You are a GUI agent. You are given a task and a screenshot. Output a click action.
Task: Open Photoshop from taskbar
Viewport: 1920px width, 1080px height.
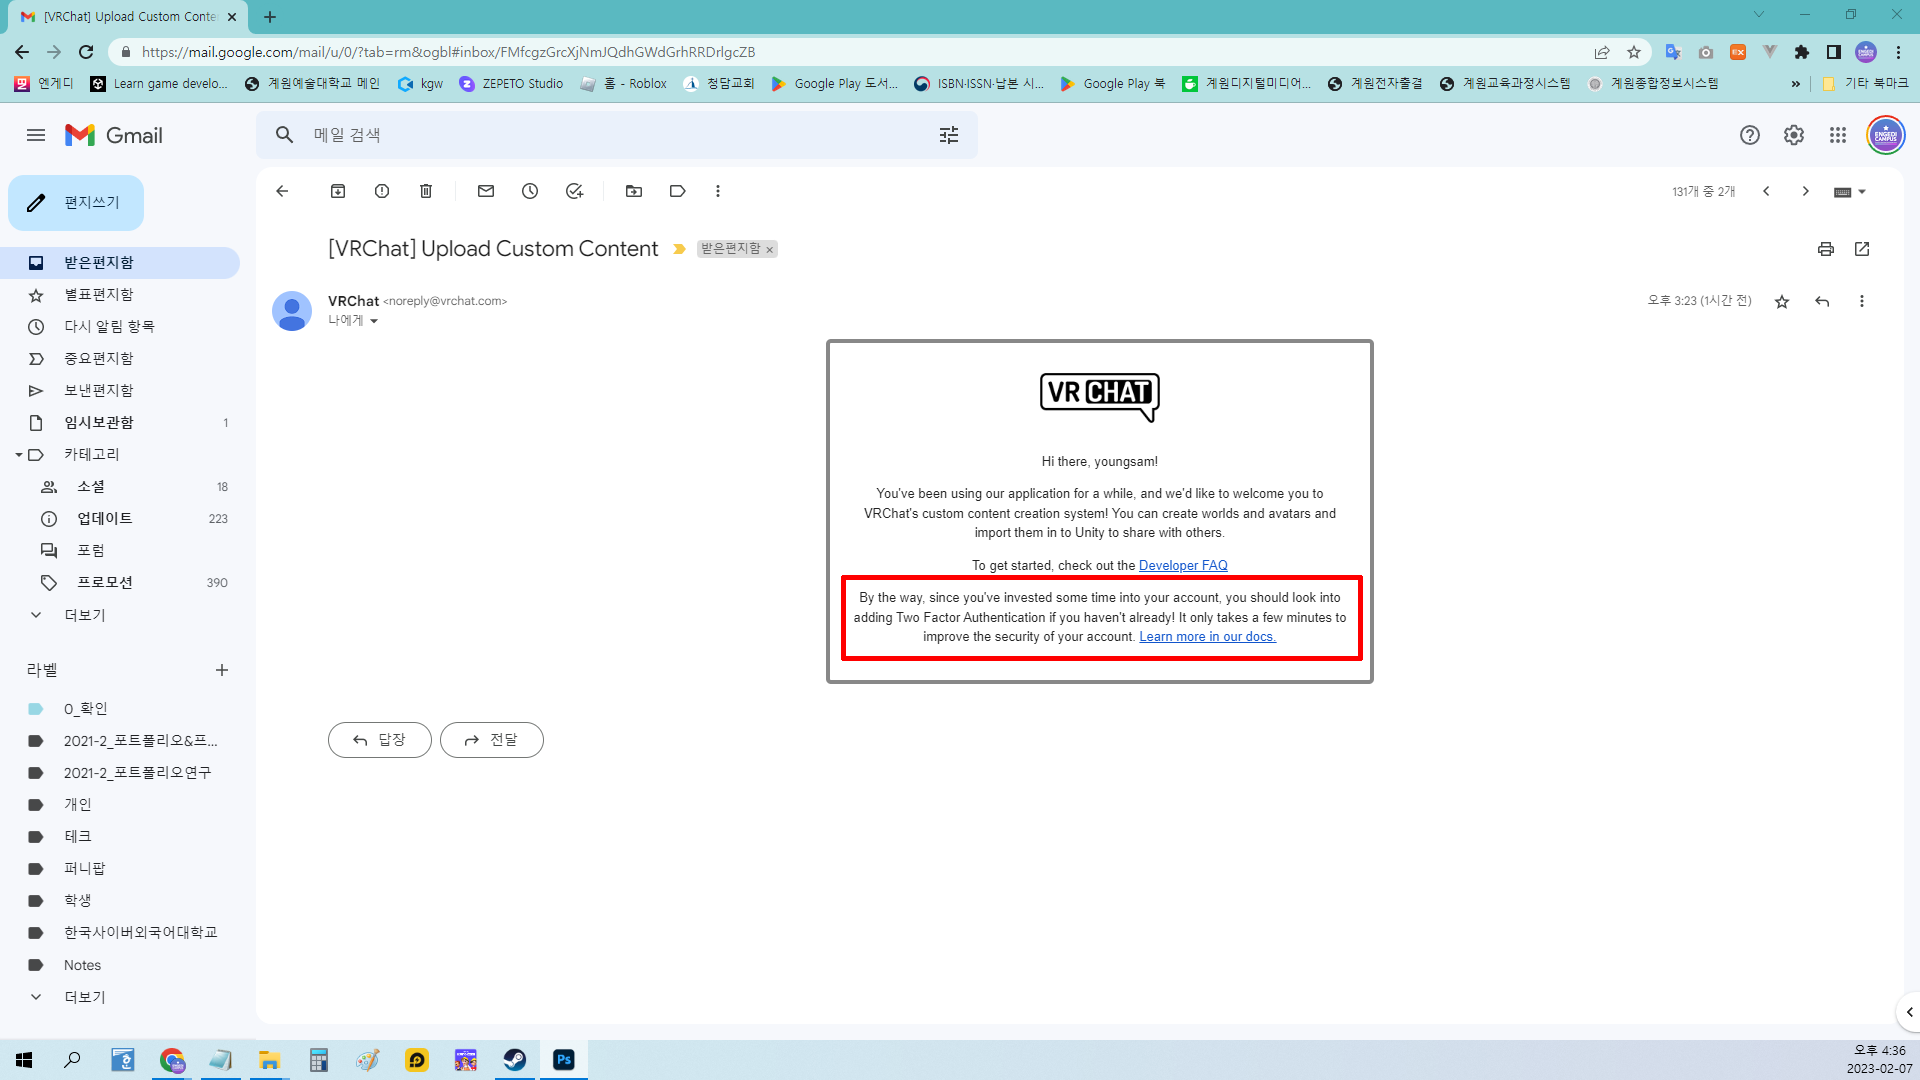(564, 1060)
